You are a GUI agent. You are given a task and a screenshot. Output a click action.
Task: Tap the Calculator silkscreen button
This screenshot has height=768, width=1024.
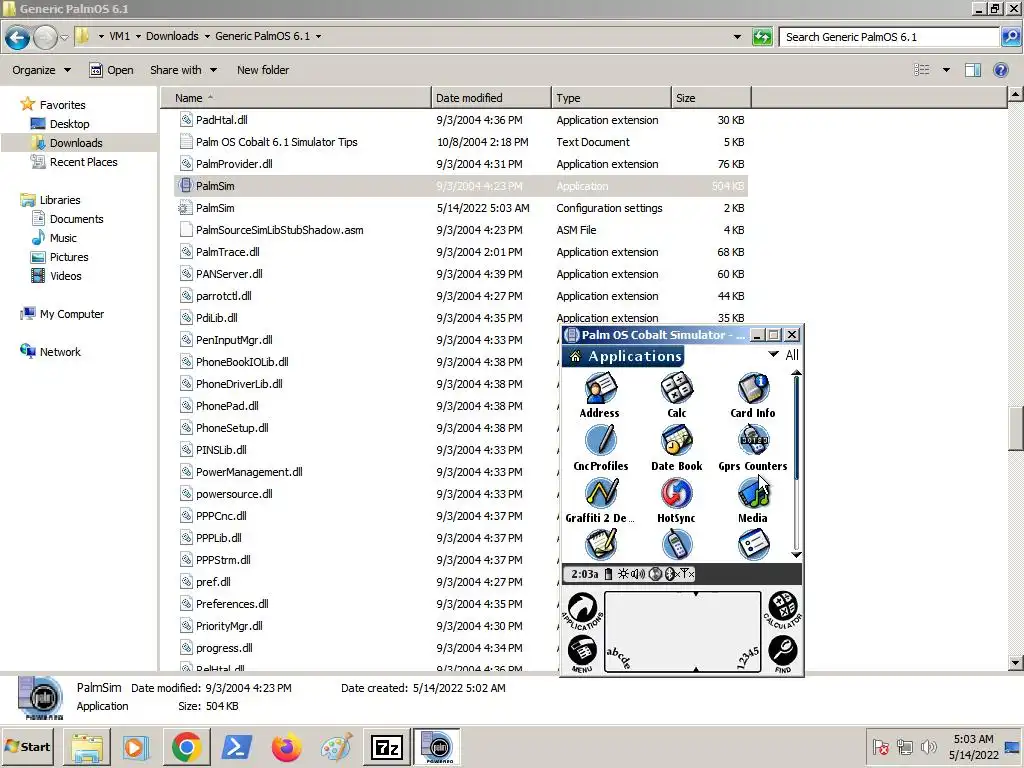point(782,610)
